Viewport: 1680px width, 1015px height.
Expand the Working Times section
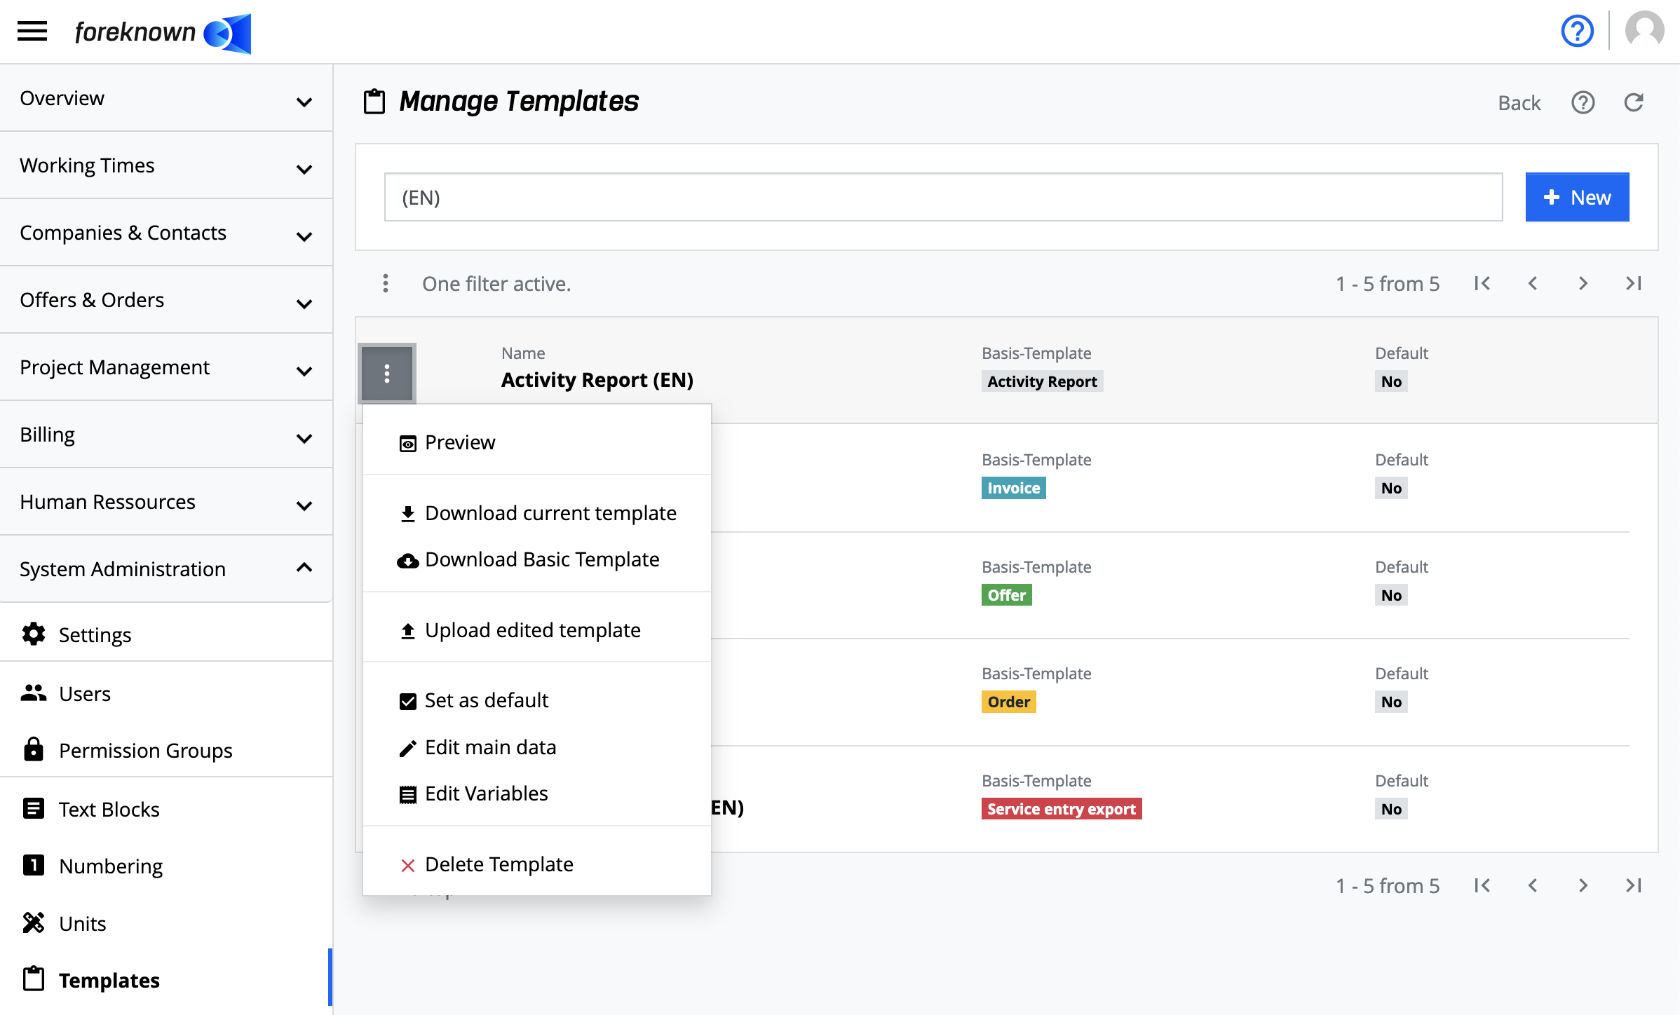[x=166, y=166]
